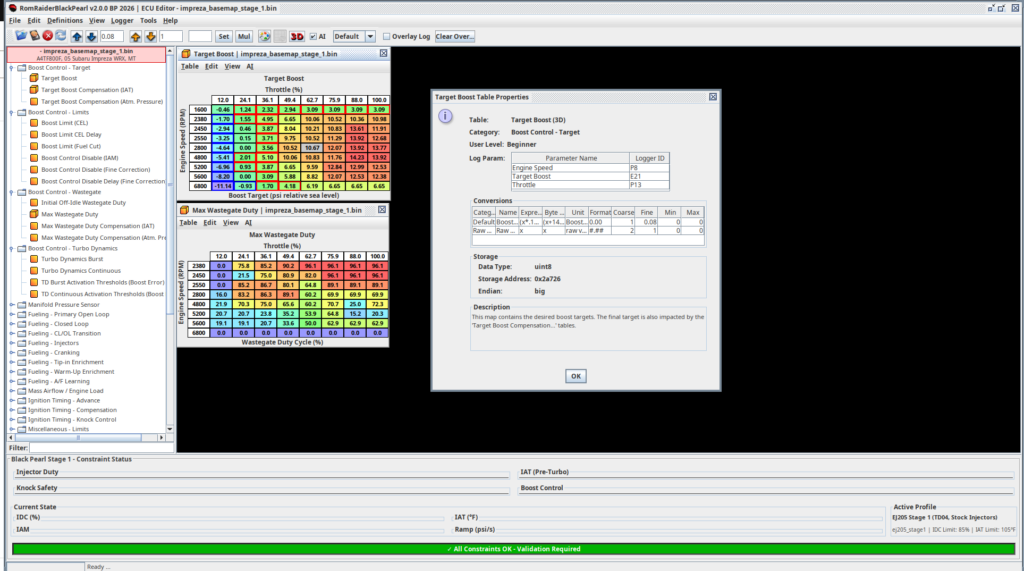
Task: Click the Filter text field below the tree
Action: (98, 448)
